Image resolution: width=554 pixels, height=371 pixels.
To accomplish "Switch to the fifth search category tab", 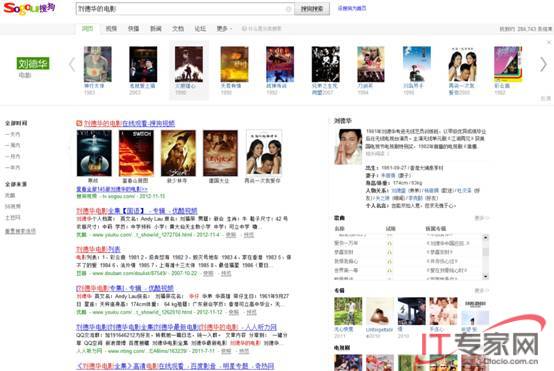I will tap(178, 29).
